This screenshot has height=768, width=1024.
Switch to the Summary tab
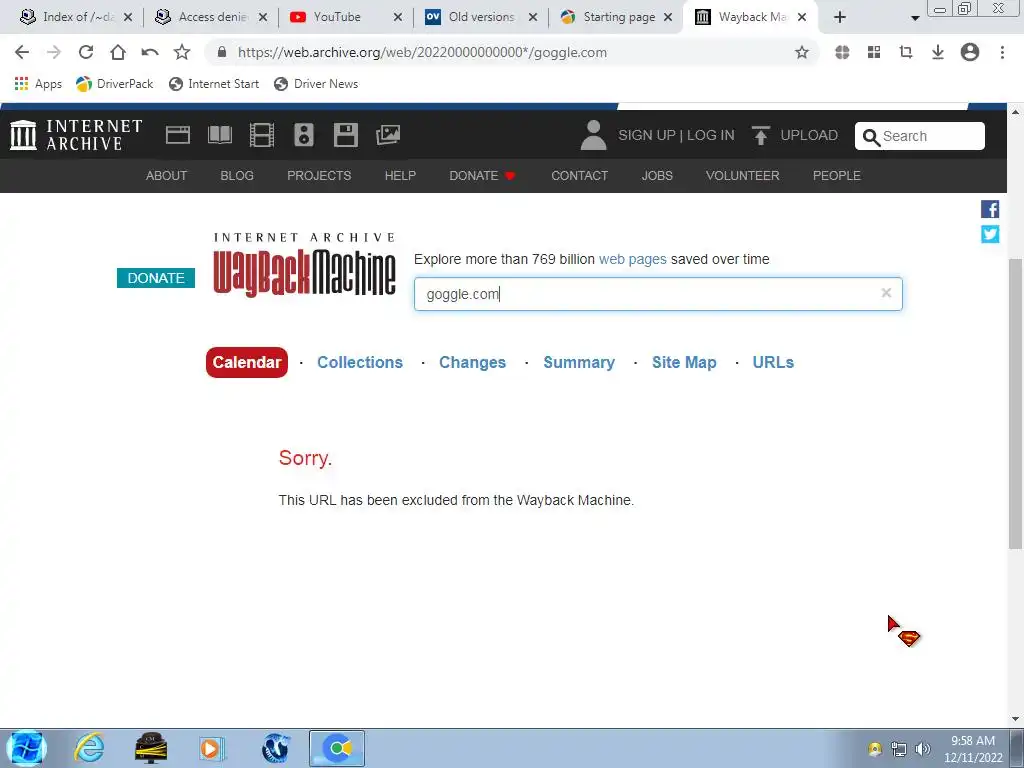pos(579,362)
